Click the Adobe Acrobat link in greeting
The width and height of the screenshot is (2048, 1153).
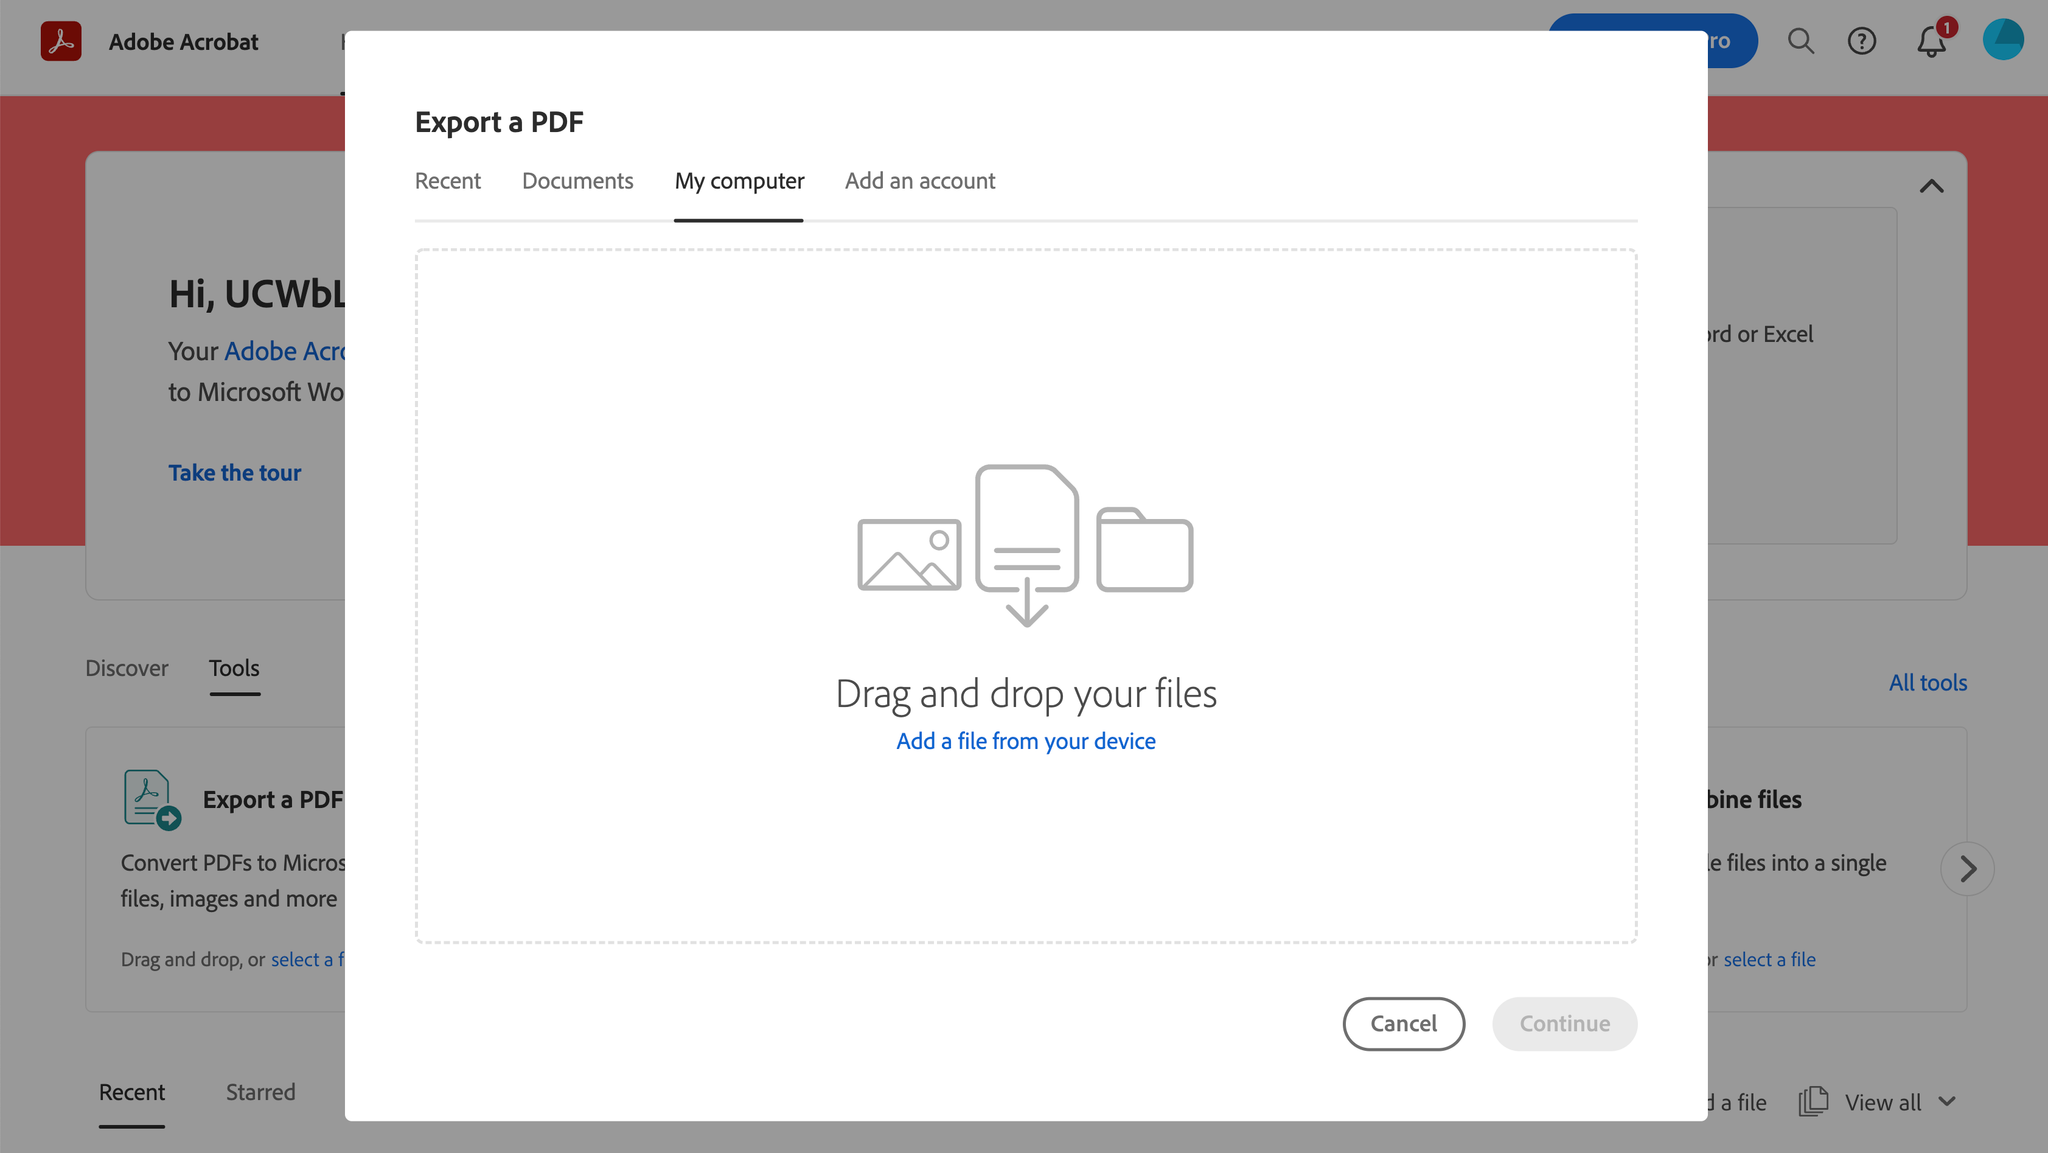click(285, 351)
